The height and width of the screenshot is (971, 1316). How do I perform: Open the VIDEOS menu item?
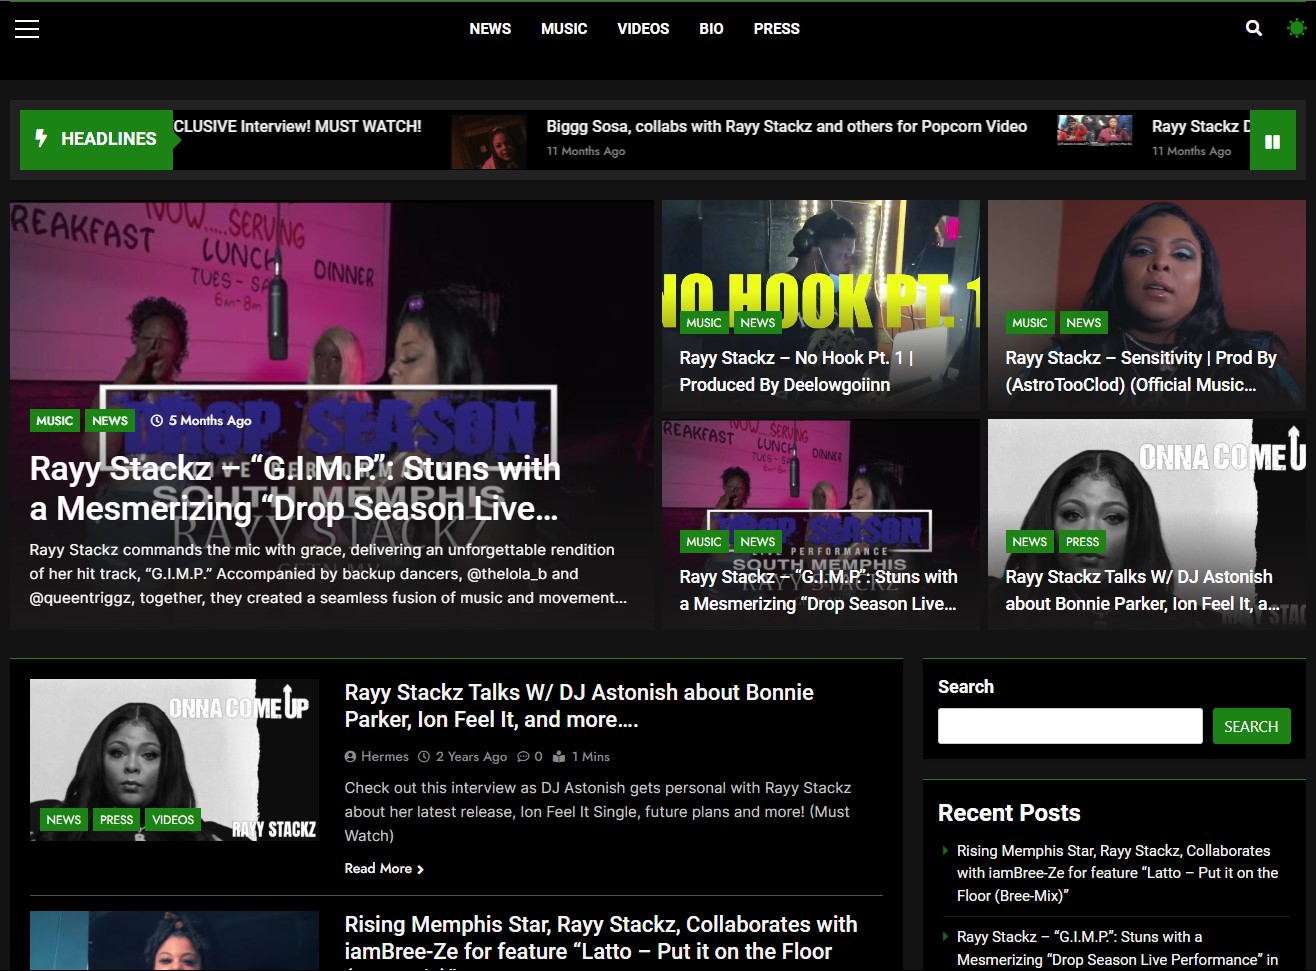[643, 29]
